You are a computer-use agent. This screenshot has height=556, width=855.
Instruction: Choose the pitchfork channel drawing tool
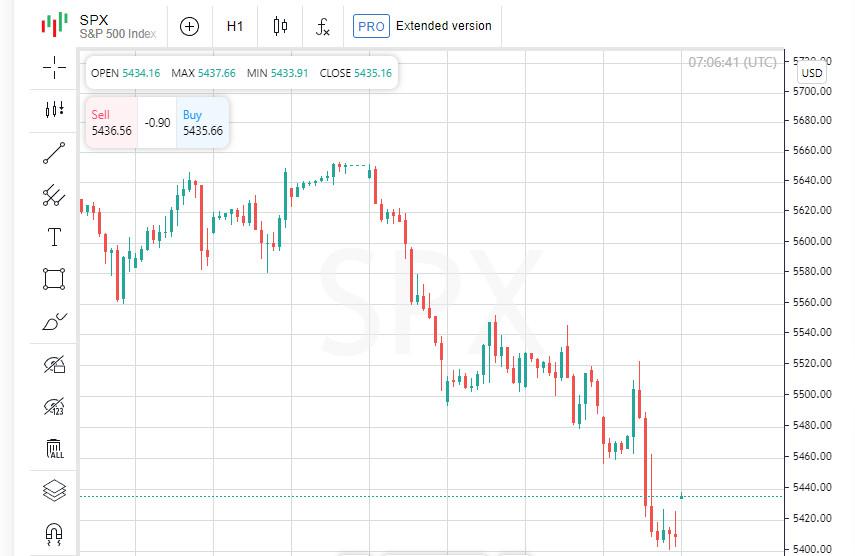point(54,195)
